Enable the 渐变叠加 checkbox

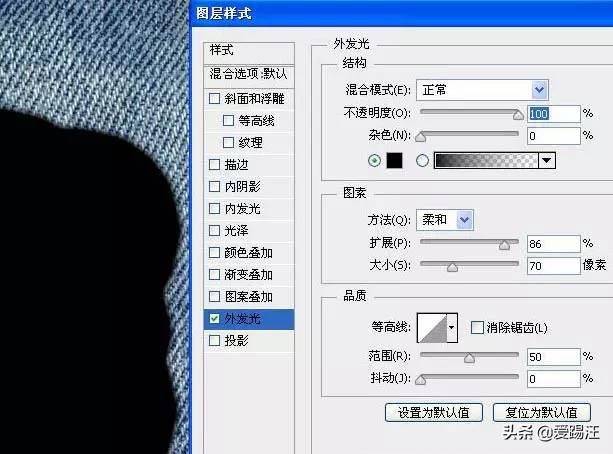tap(214, 275)
